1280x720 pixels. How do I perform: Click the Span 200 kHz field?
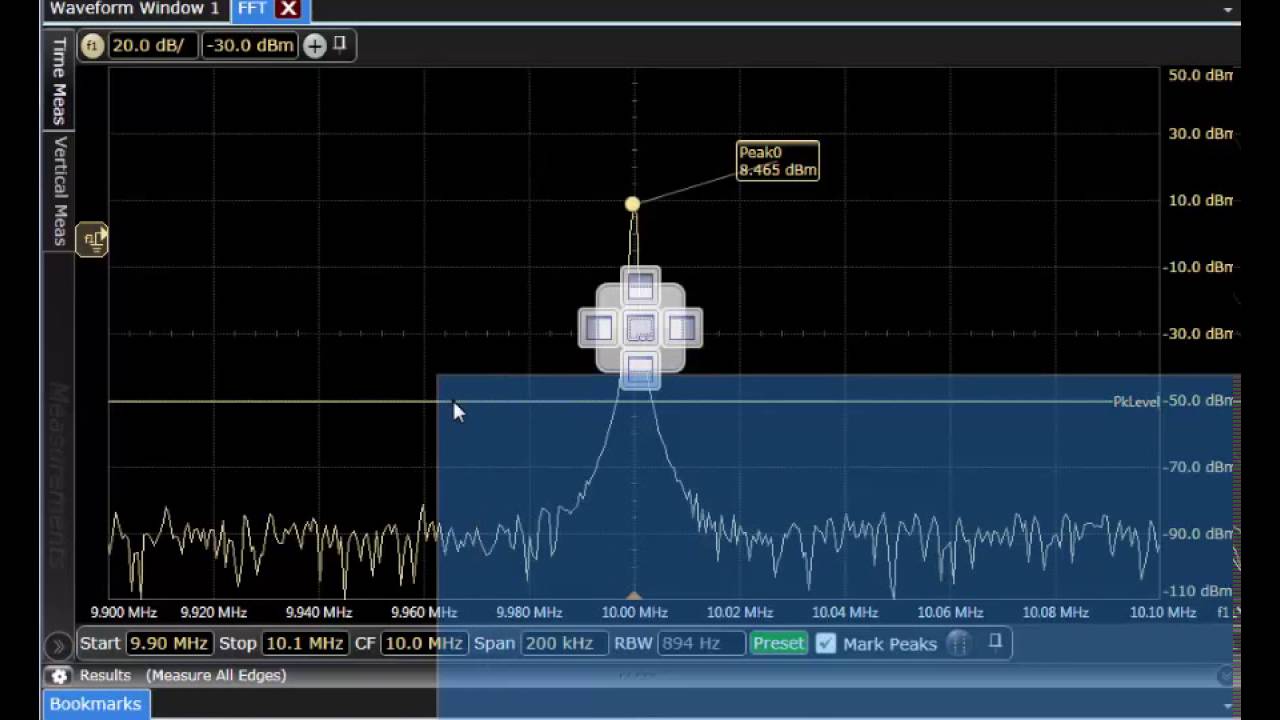563,643
